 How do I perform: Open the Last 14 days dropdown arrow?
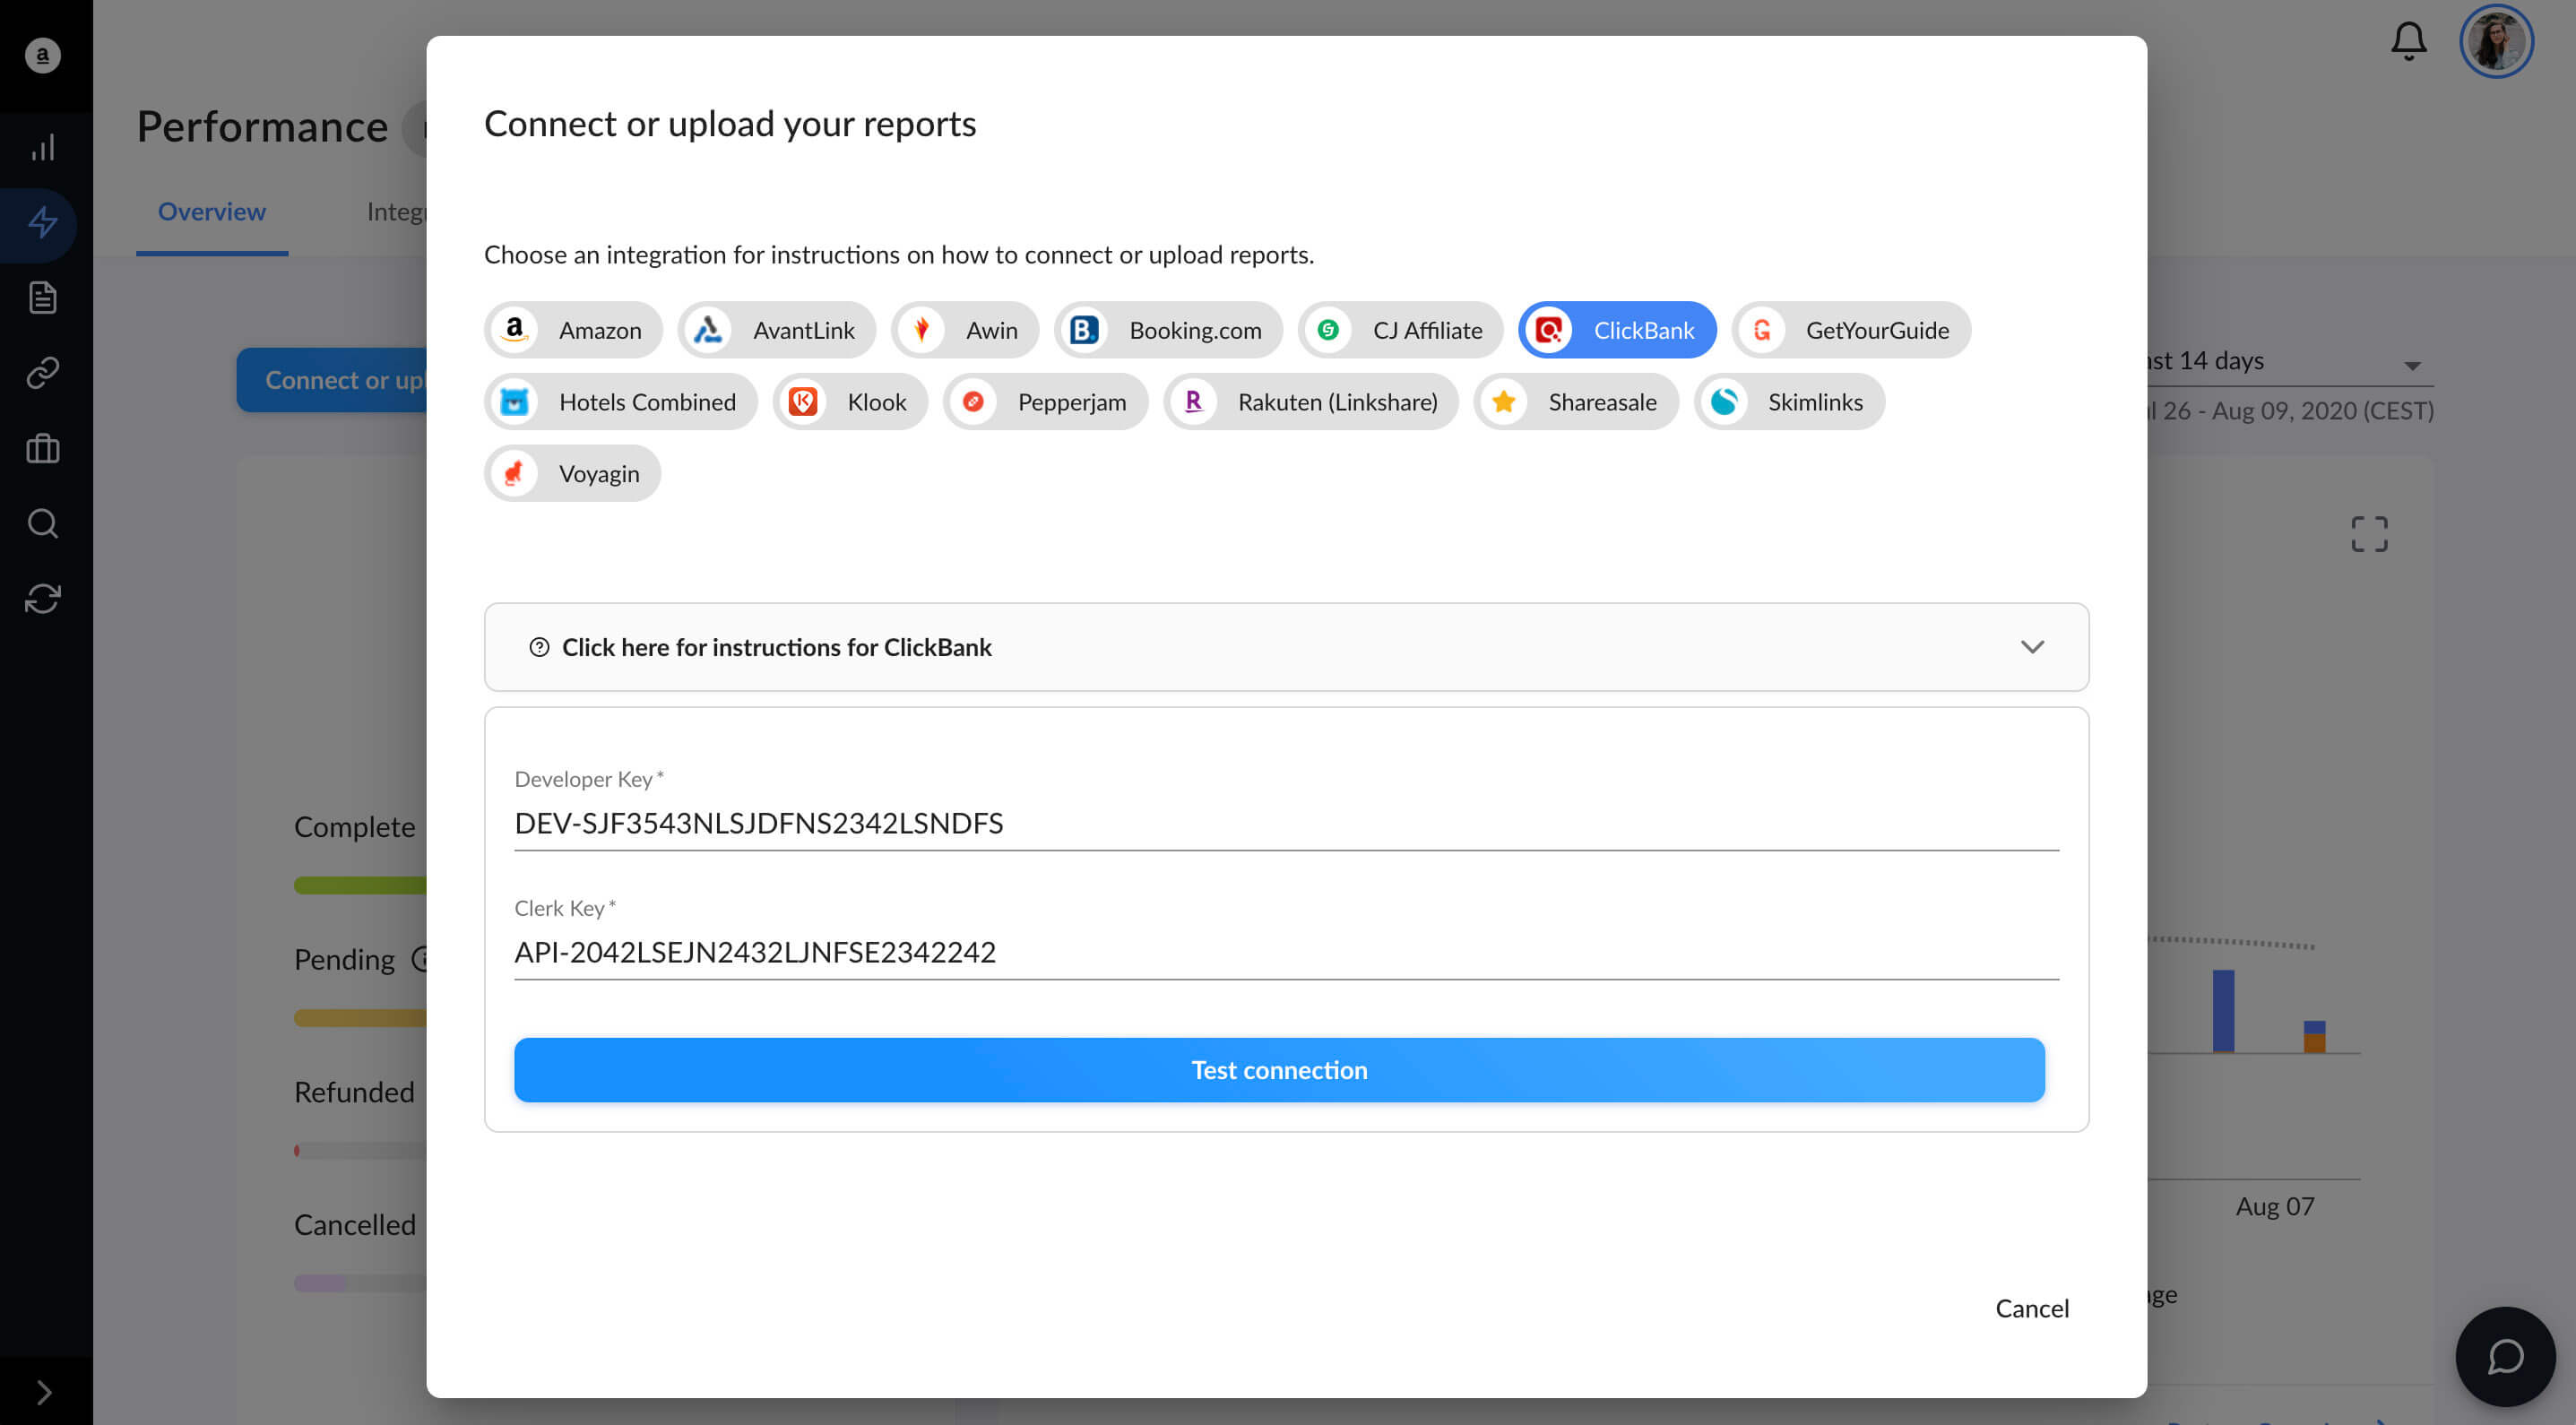click(x=2413, y=366)
